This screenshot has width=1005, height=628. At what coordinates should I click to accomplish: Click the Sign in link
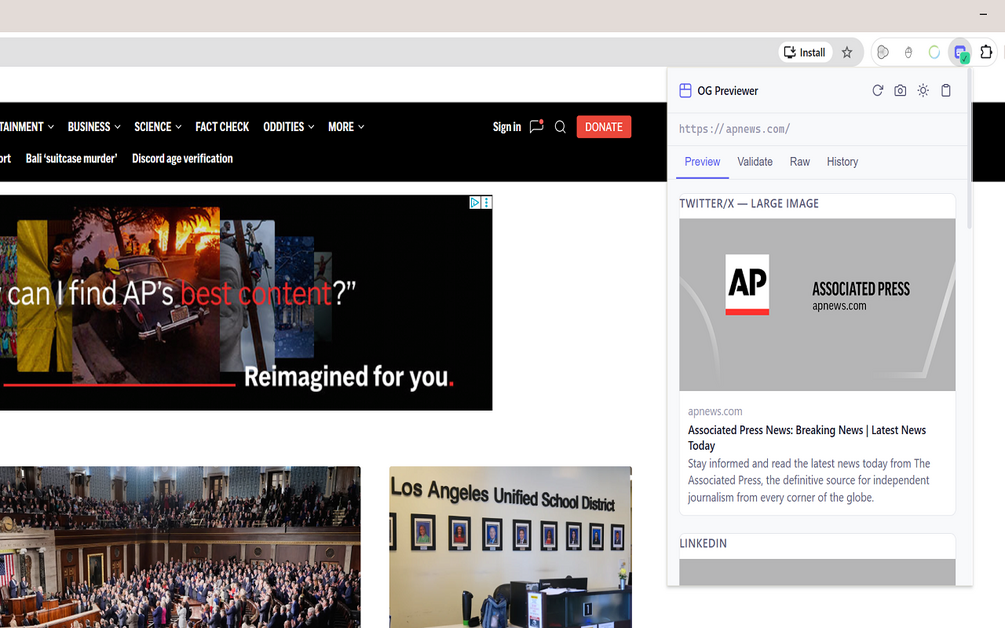click(506, 127)
